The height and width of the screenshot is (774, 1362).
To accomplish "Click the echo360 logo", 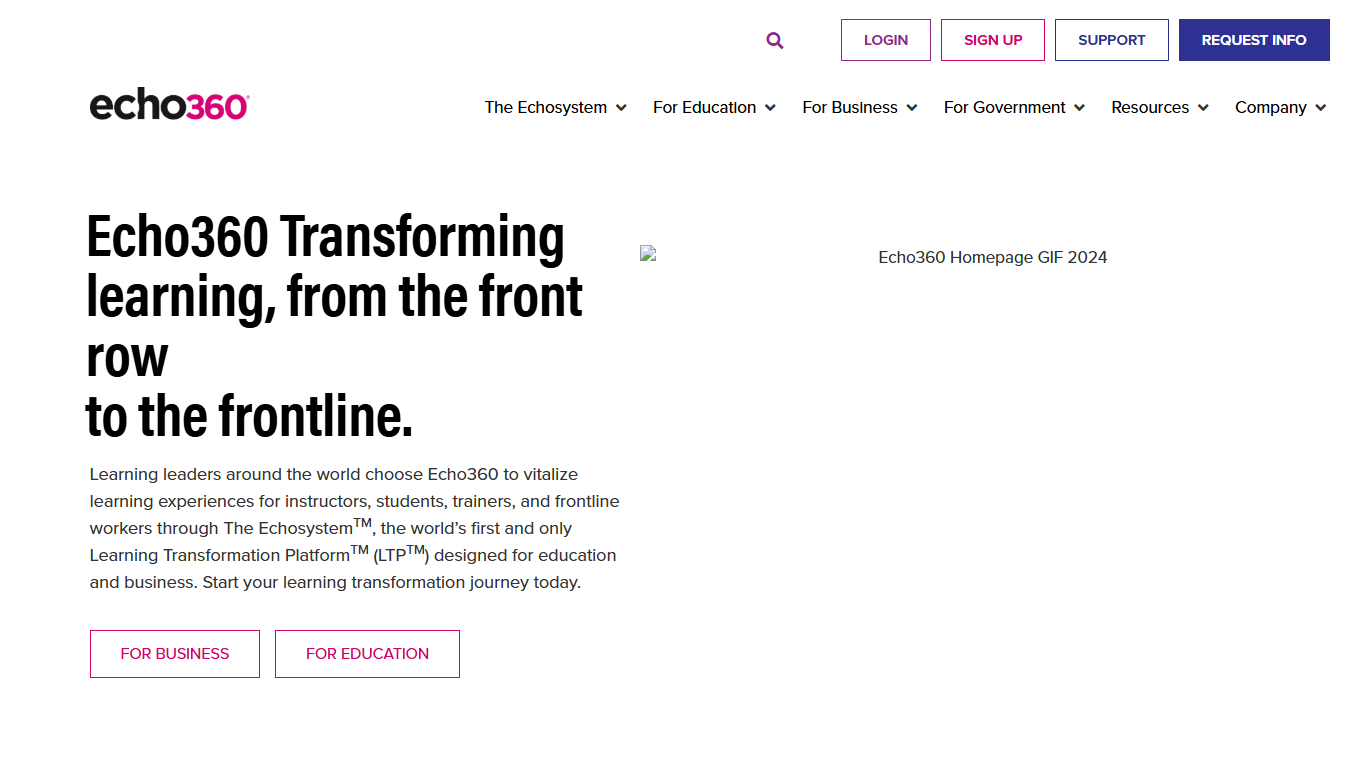I will point(169,105).
